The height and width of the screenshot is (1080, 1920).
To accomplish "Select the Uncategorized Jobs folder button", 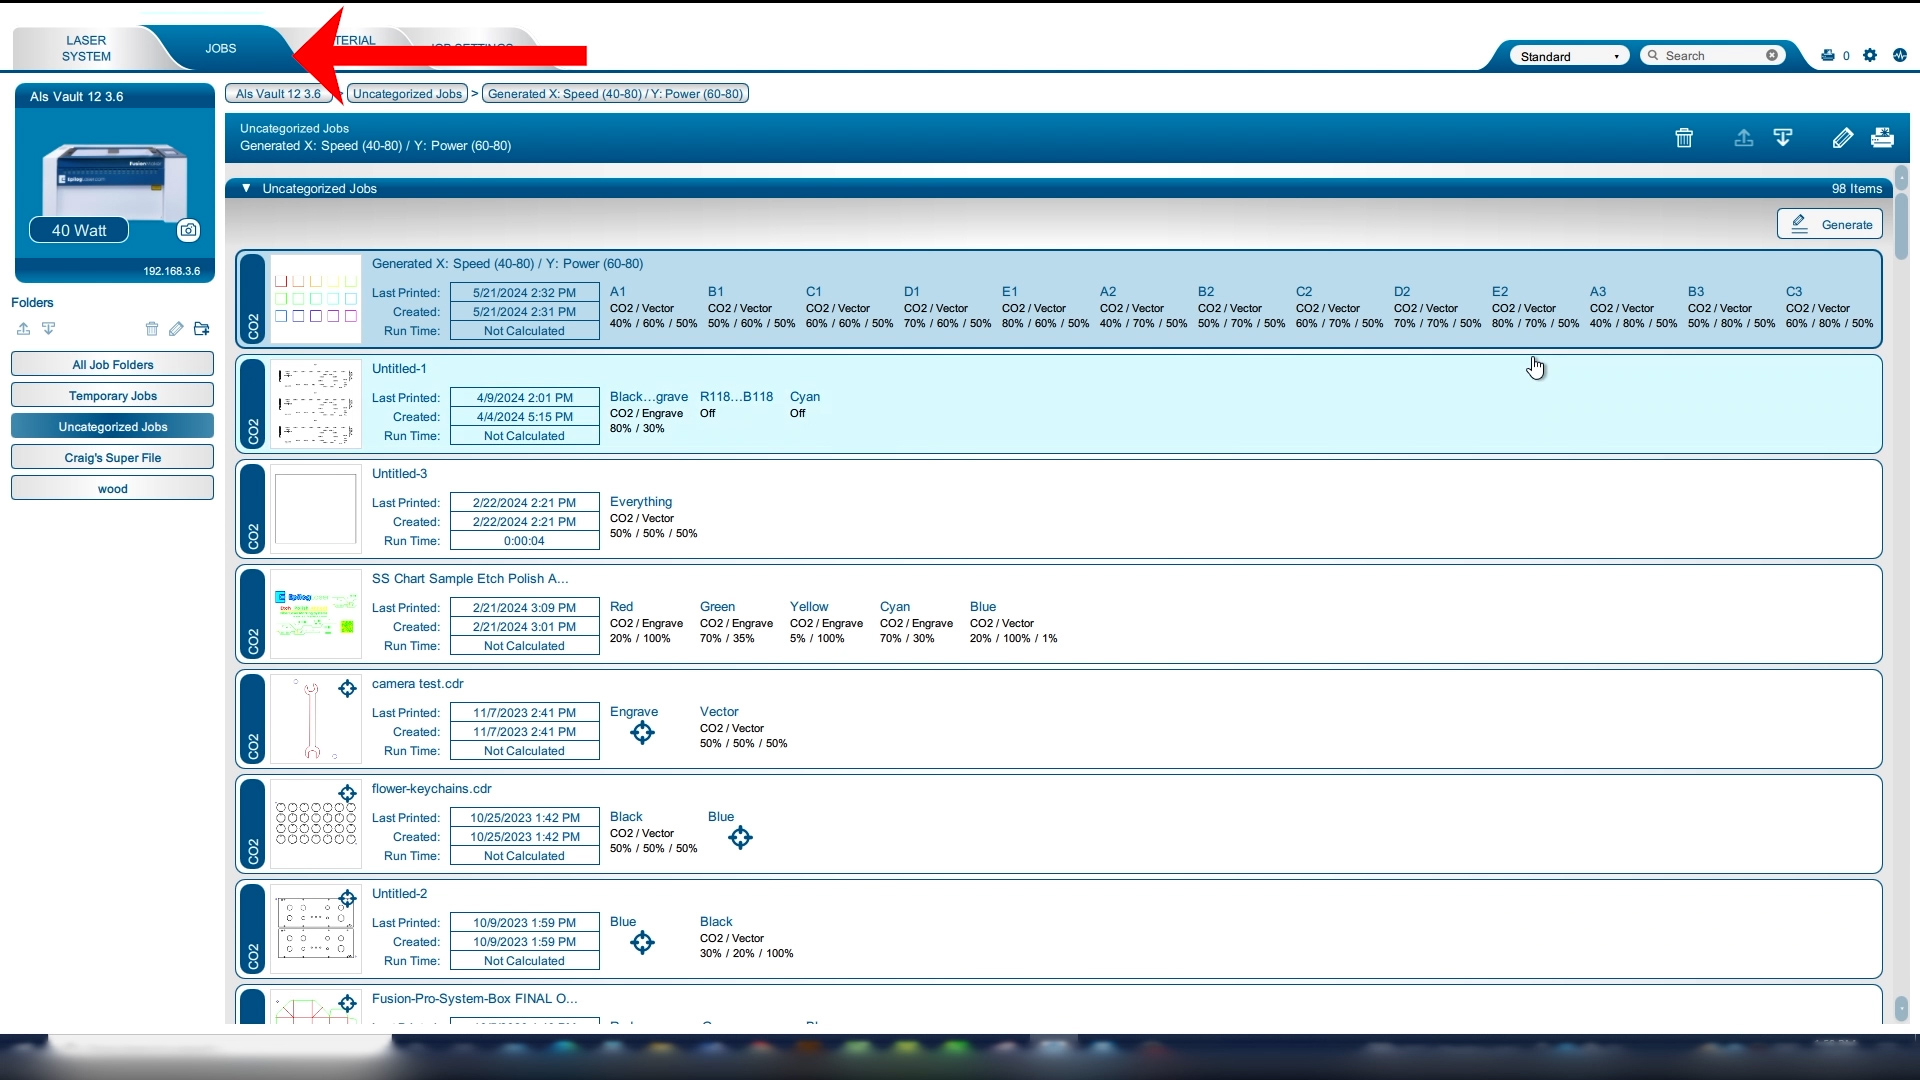I will (x=113, y=427).
